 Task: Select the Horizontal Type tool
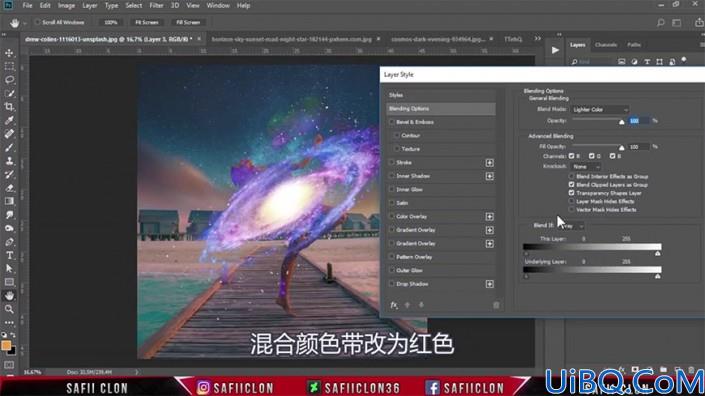click(x=9, y=255)
